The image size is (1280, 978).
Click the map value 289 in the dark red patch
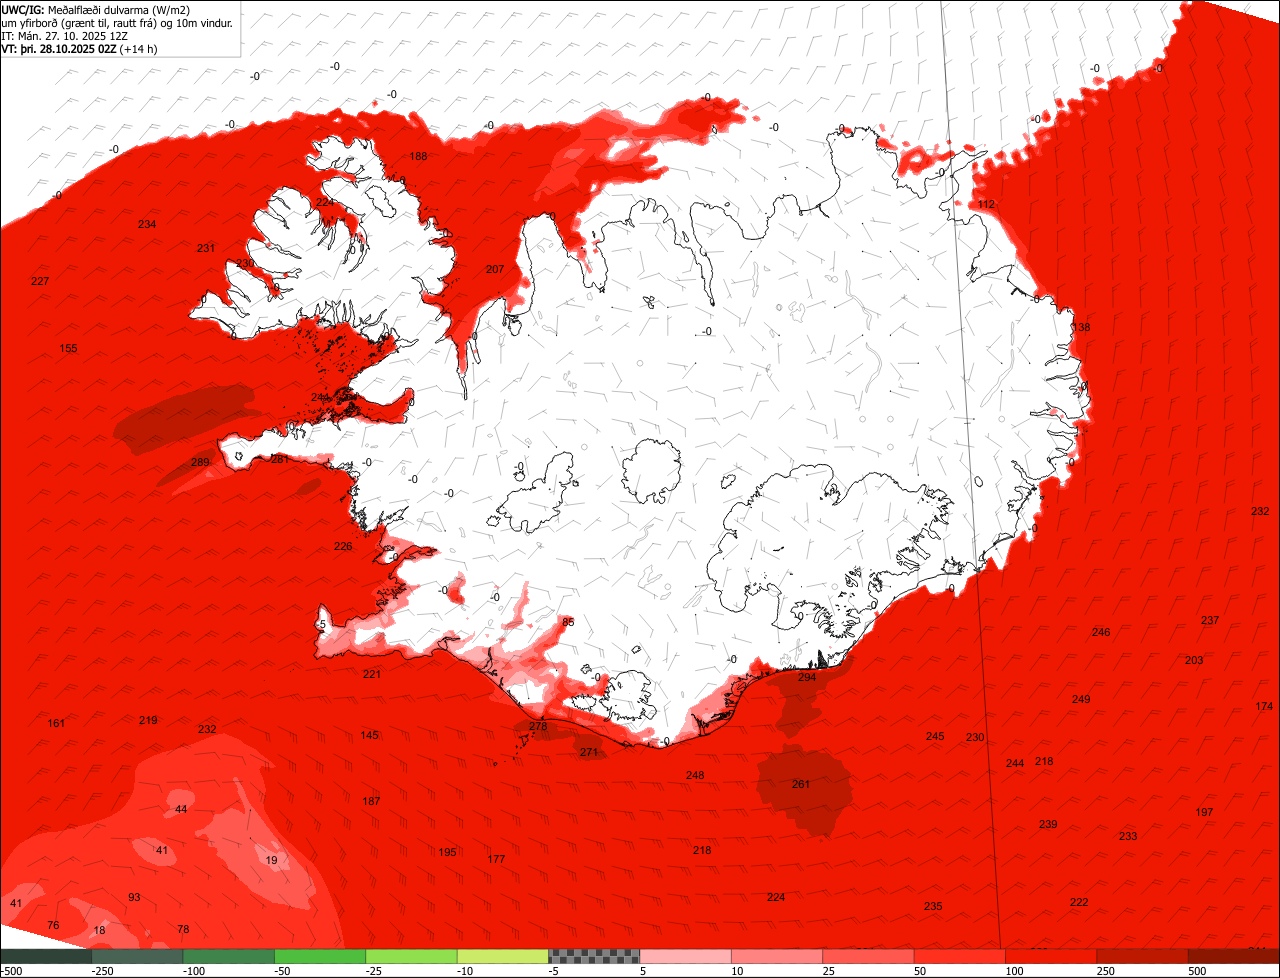[x=200, y=462]
